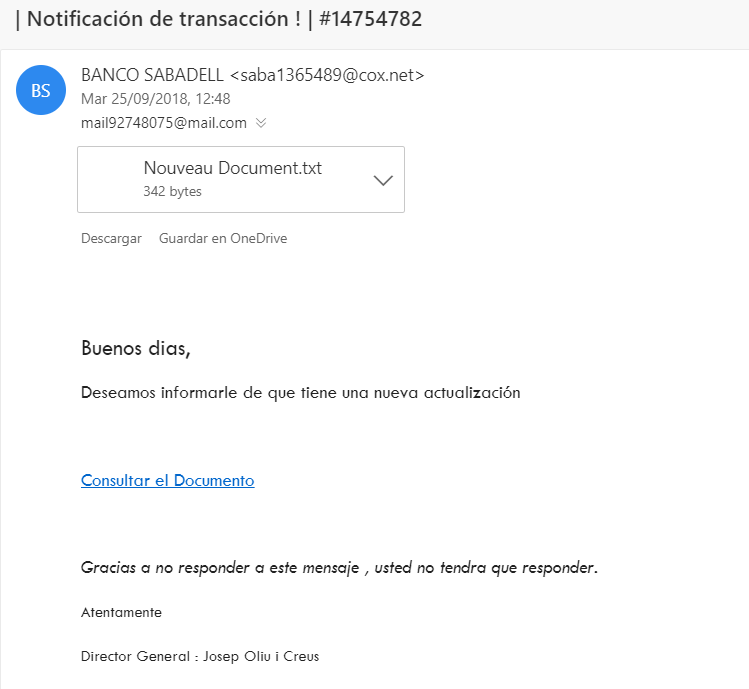Click the Deseamos informarle paragraph
The height and width of the screenshot is (689, 749).
pos(300,393)
